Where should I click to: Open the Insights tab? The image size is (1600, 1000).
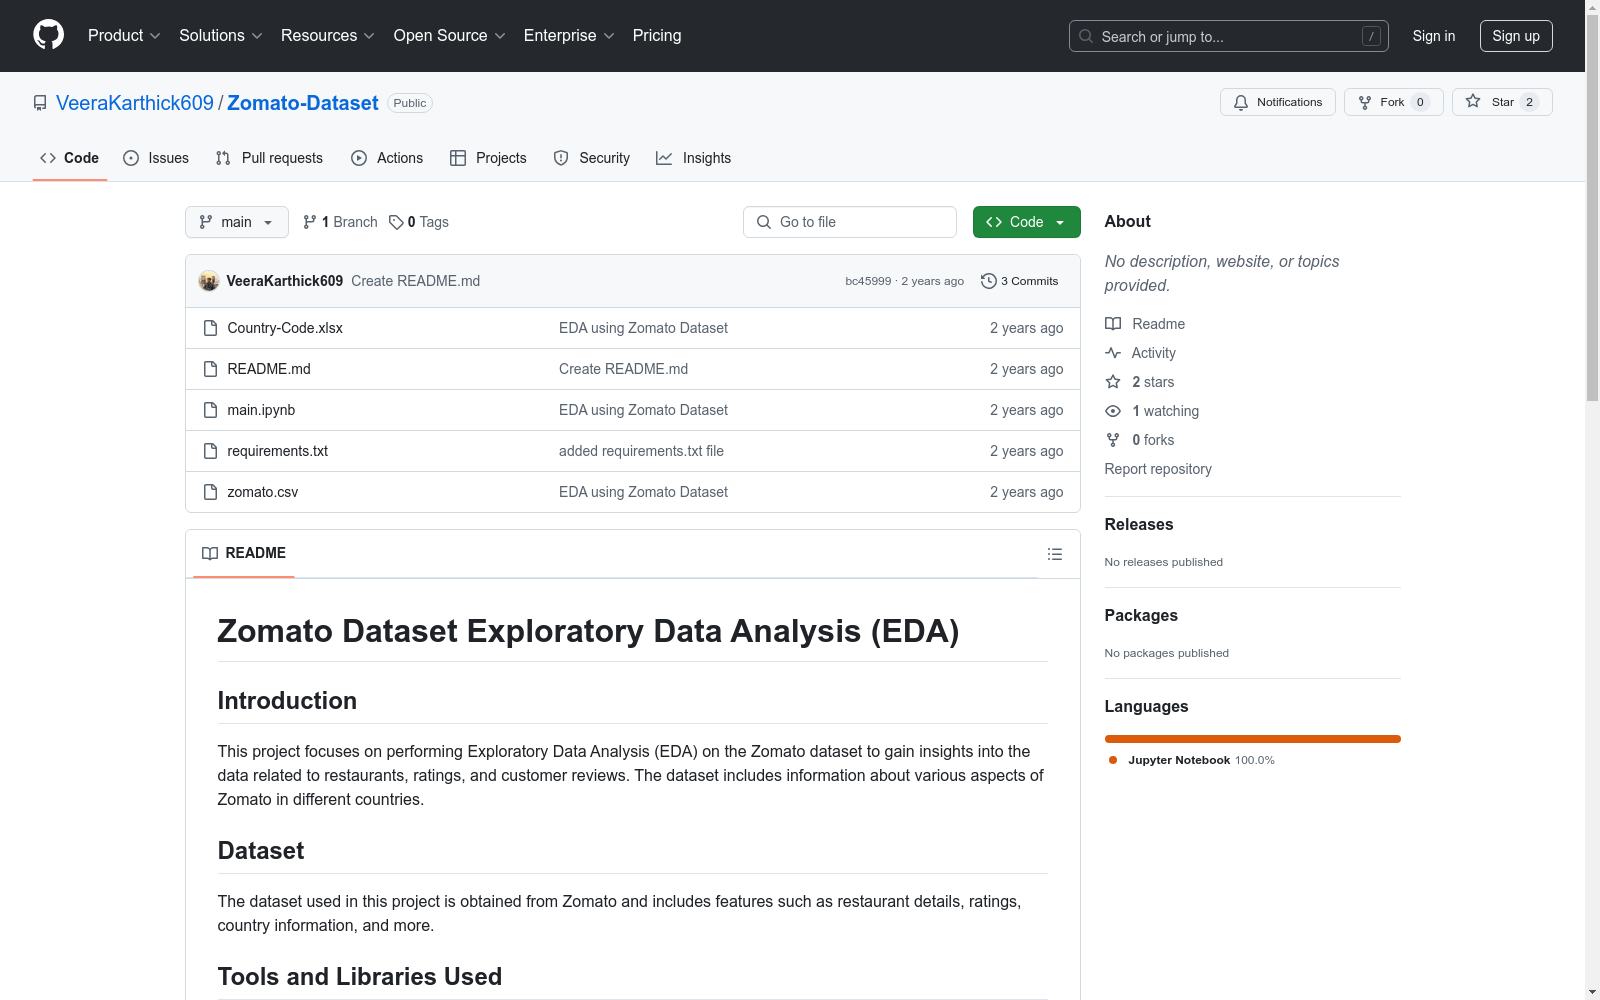pos(693,158)
